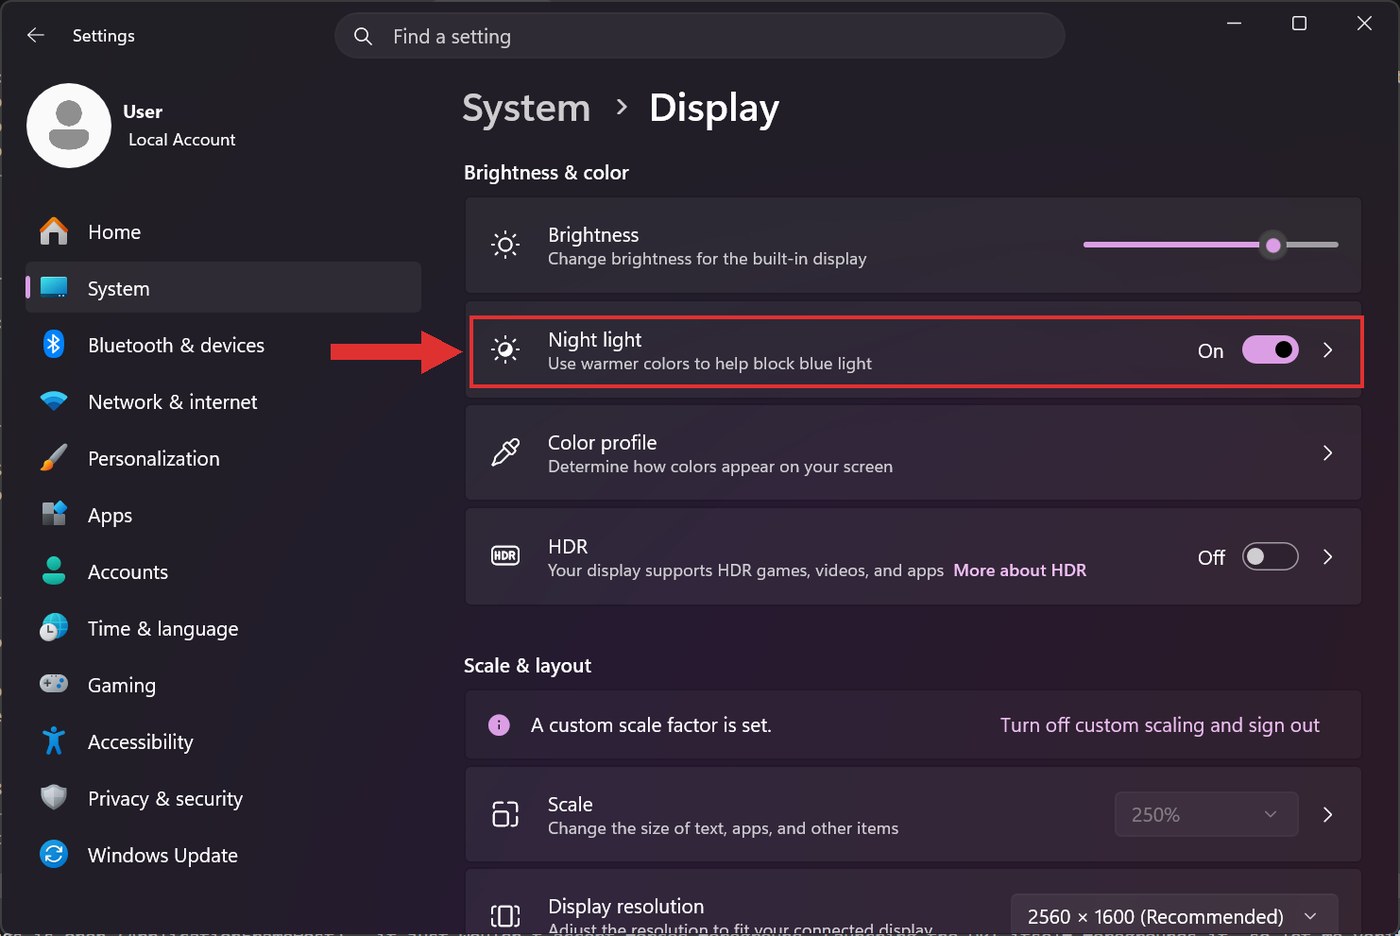Click the back arrow icon in Settings
The width and height of the screenshot is (1400, 936).
(36, 35)
